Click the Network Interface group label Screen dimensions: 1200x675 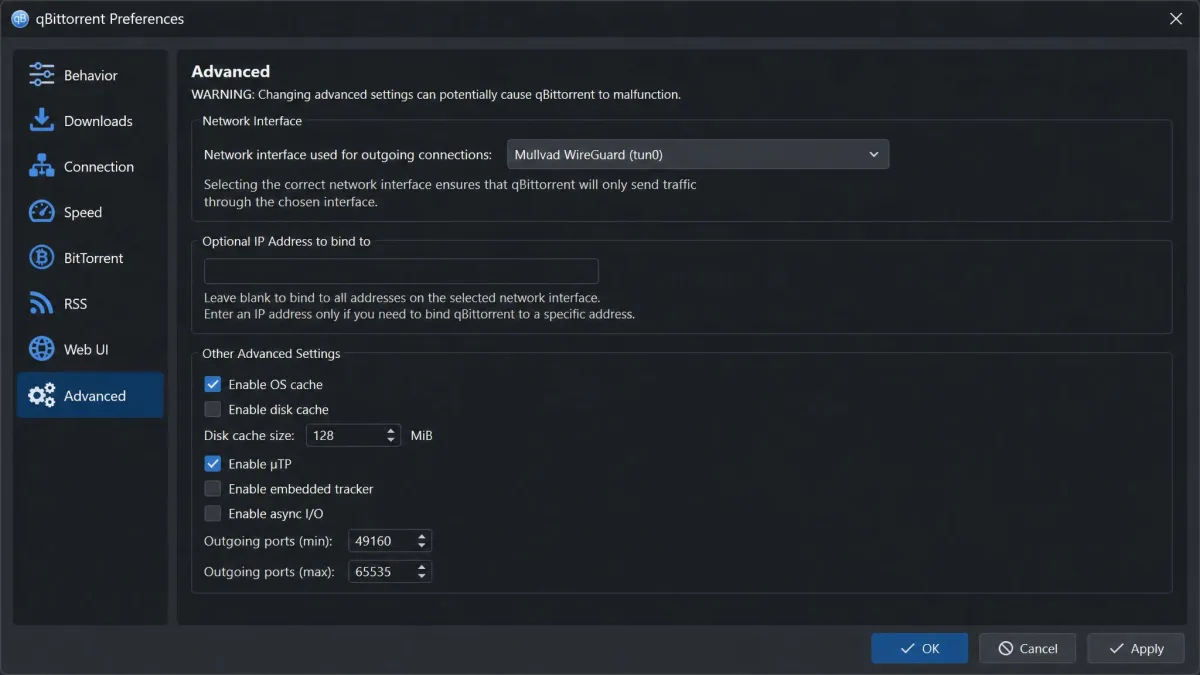click(x=252, y=121)
